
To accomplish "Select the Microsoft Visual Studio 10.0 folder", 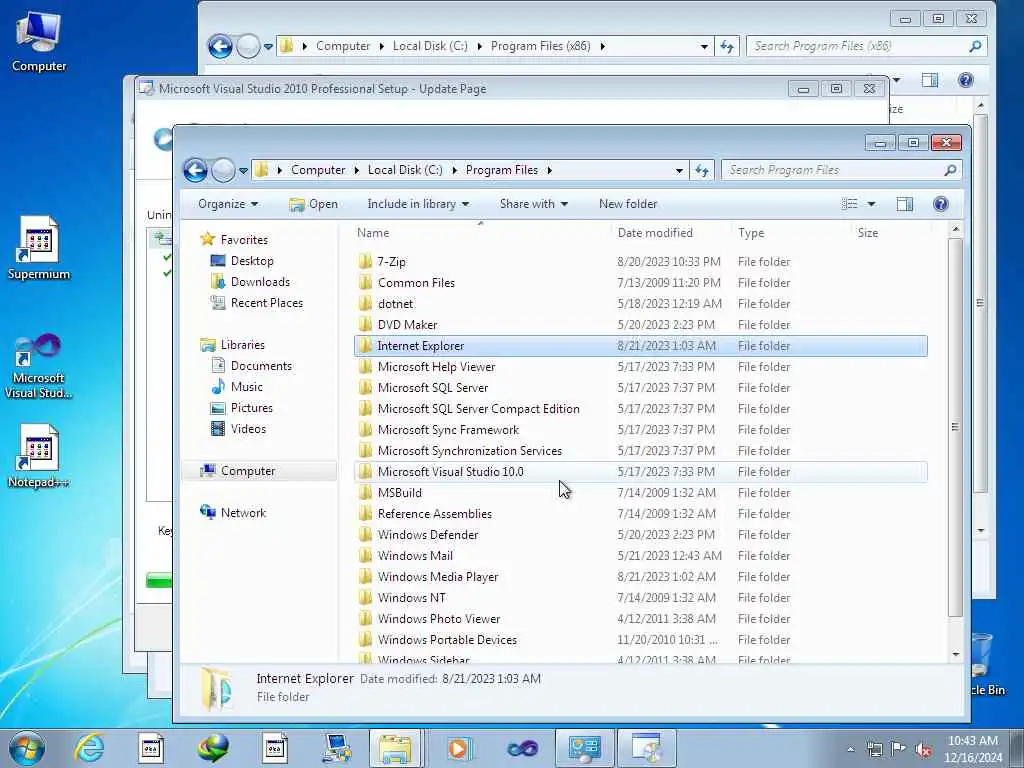I will [x=641, y=472].
